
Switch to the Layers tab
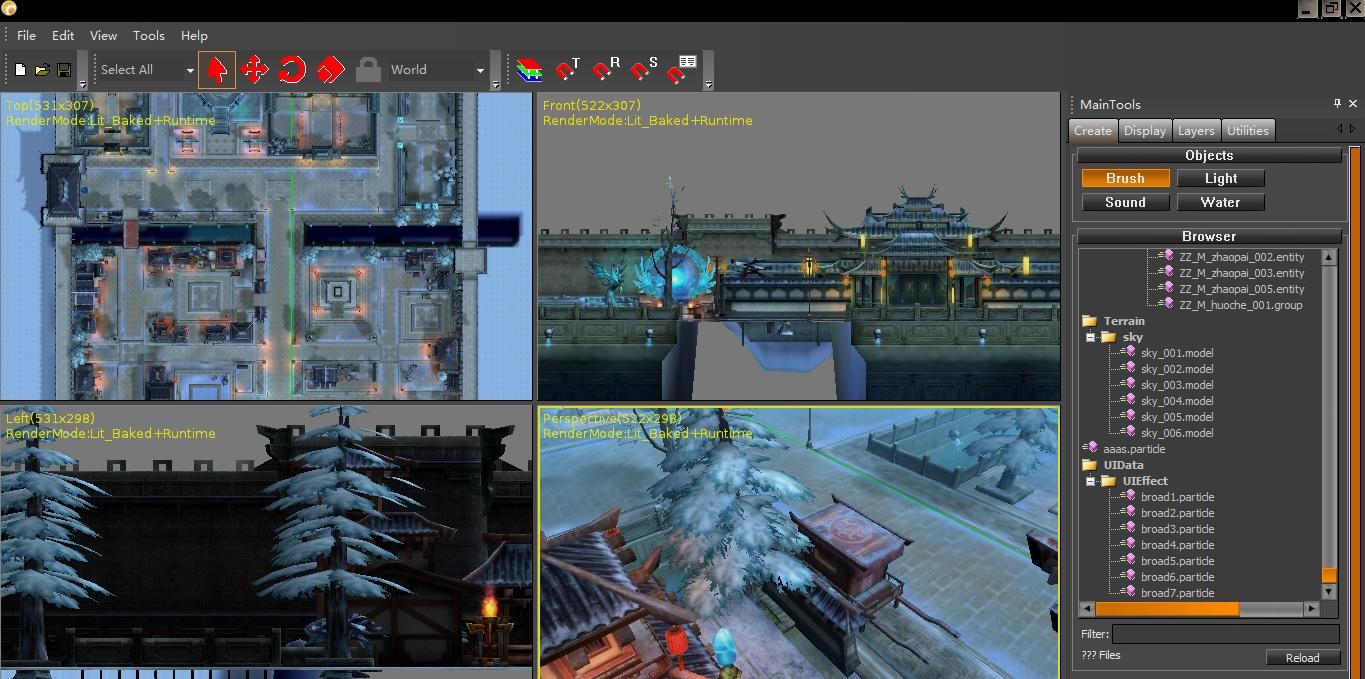pyautogui.click(x=1196, y=131)
